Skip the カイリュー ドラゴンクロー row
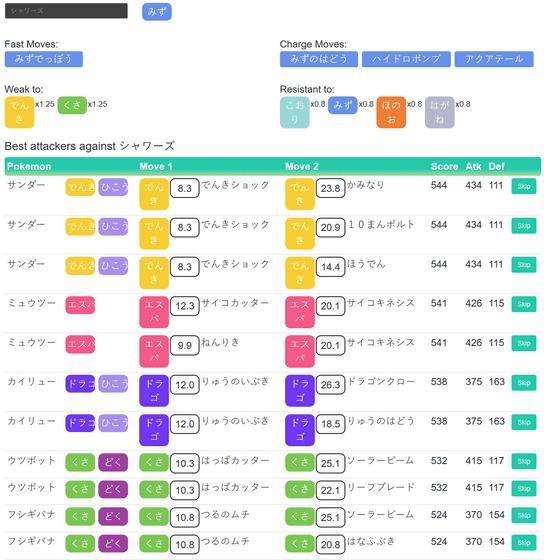The image size is (544, 560). [524, 383]
